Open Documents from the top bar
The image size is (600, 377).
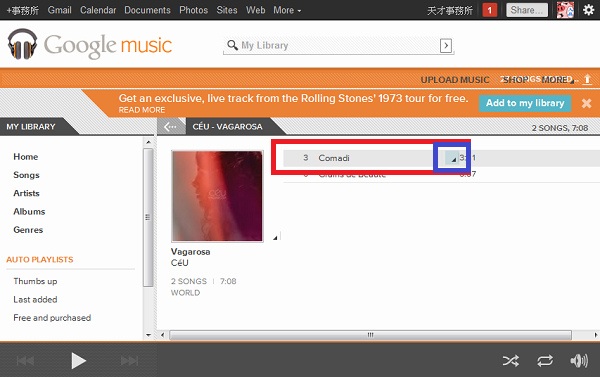147,10
